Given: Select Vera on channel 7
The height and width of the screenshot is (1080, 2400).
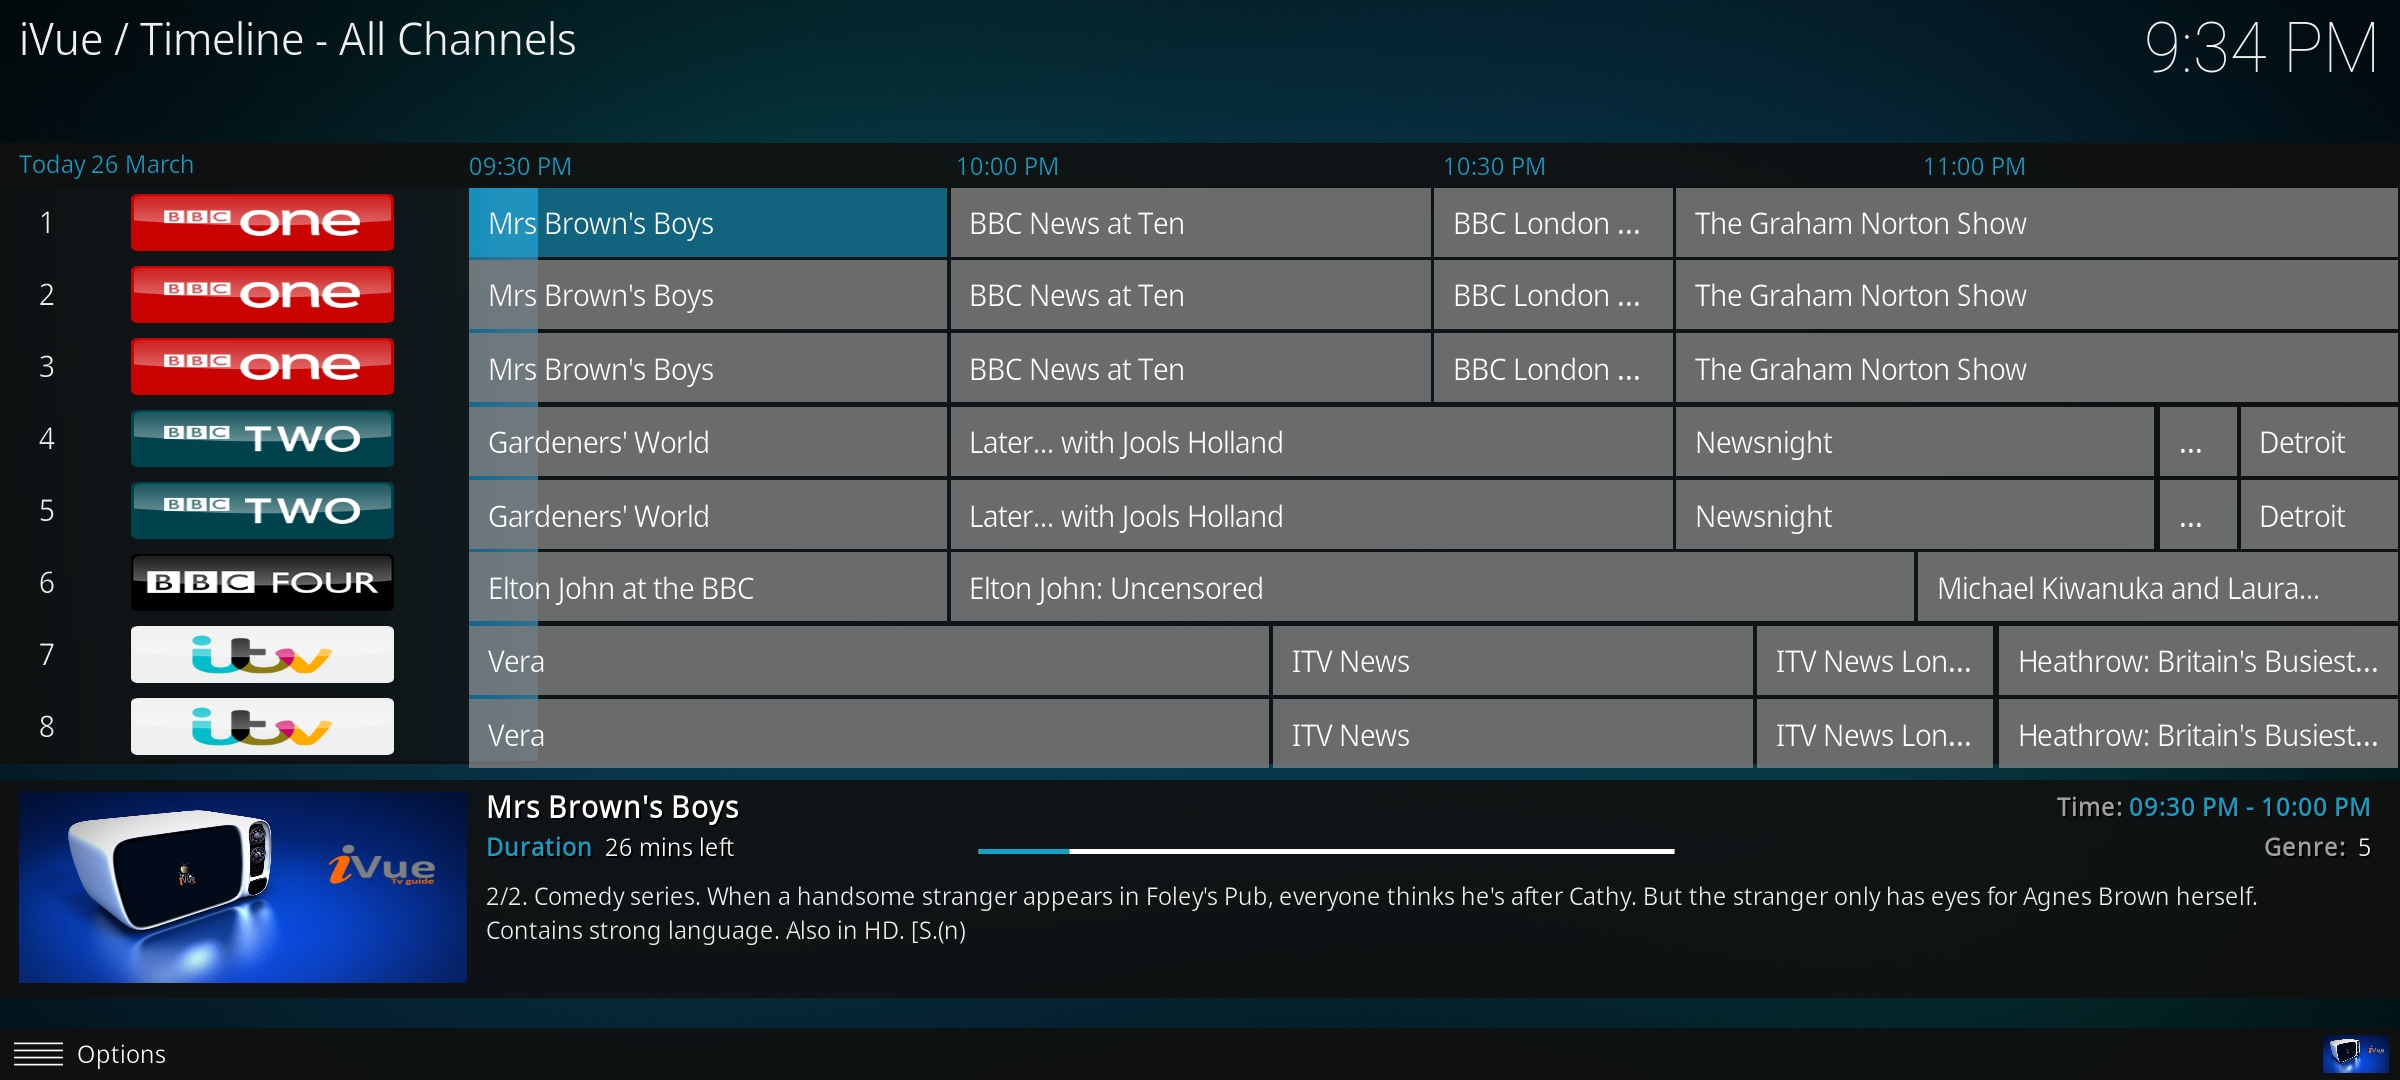Looking at the screenshot, I should click(868, 661).
